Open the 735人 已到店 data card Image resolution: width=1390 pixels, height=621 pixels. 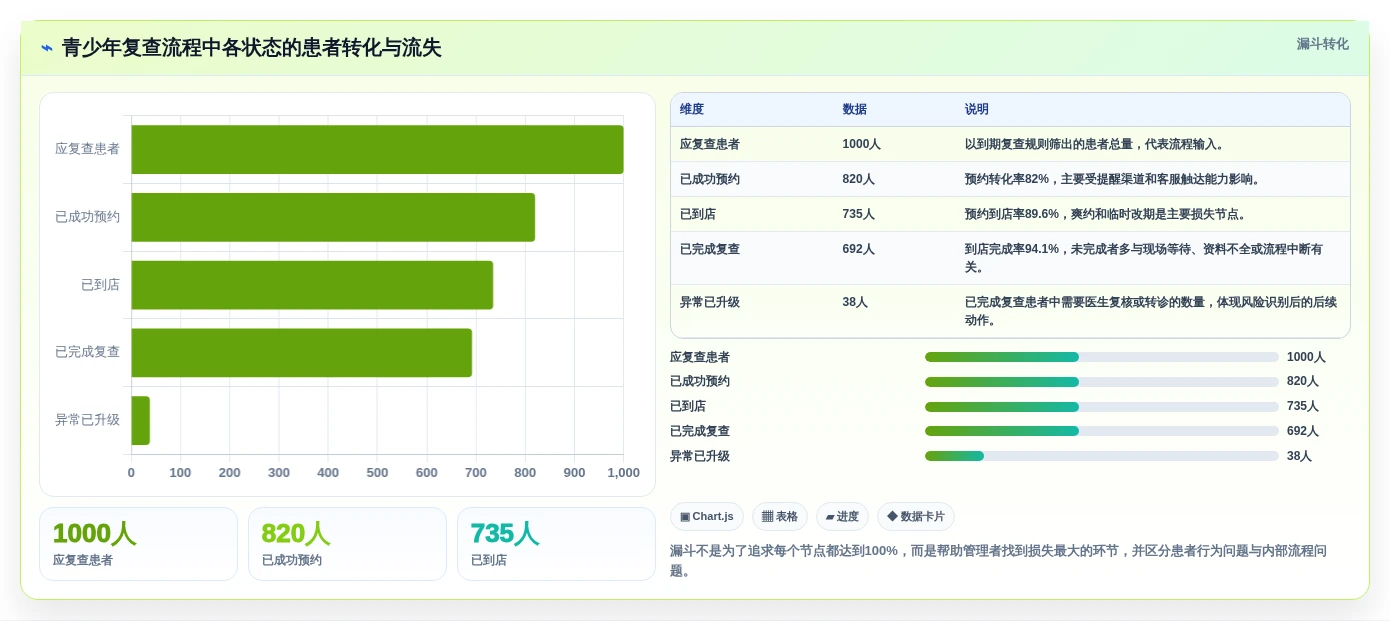(556, 544)
